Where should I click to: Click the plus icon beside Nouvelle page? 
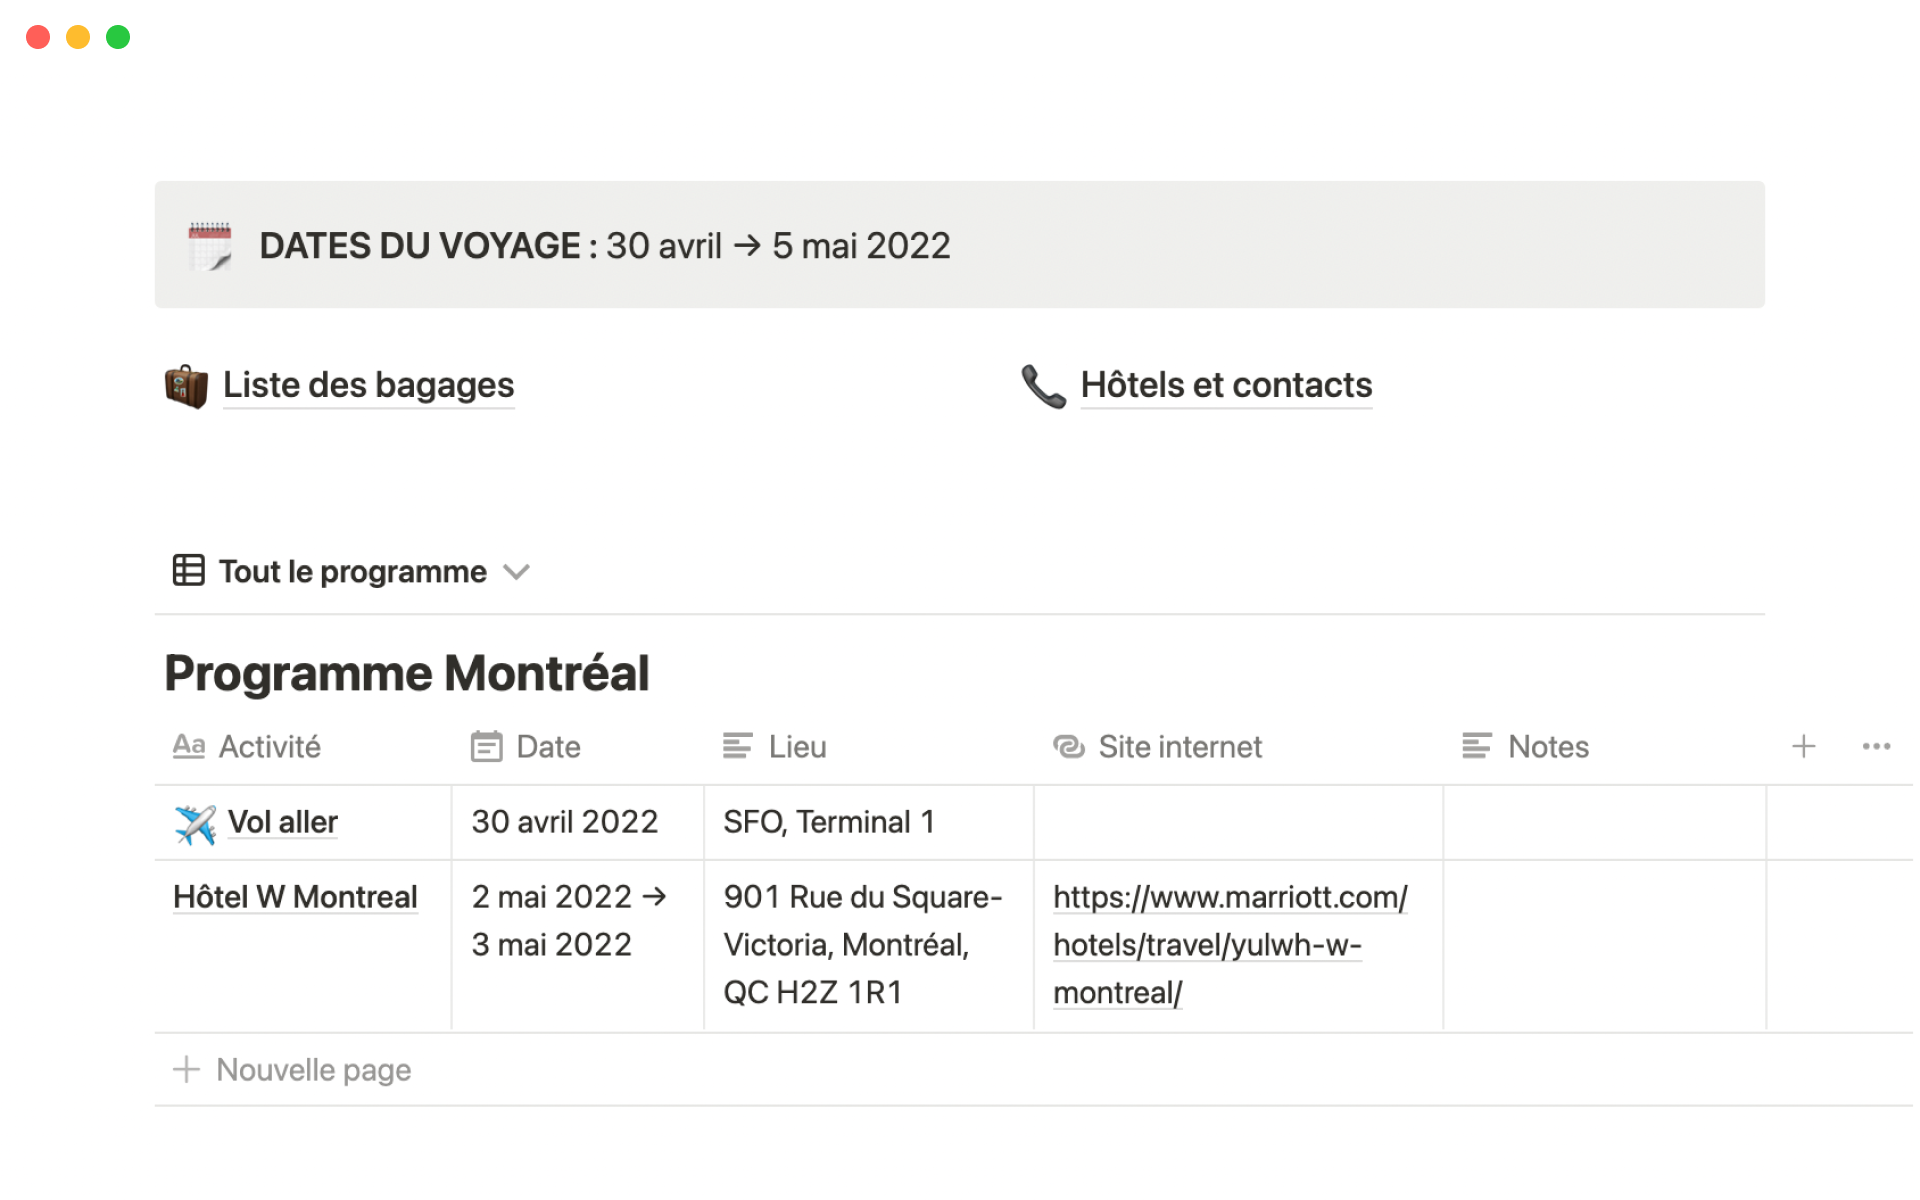(x=186, y=1069)
